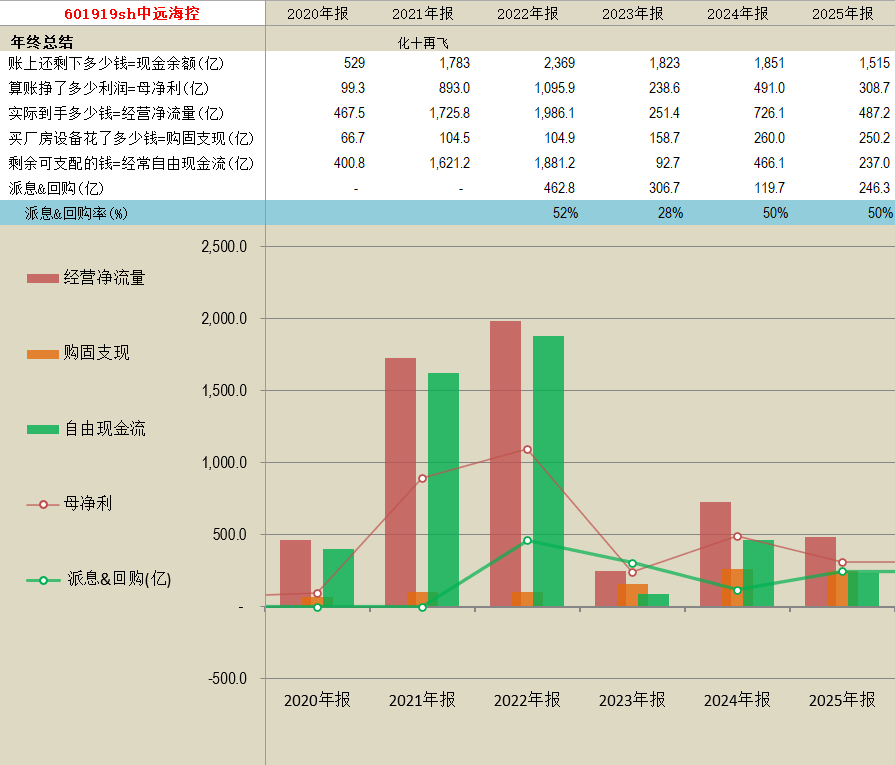Click the 2024年报 red operating cash flow bar

(715, 554)
